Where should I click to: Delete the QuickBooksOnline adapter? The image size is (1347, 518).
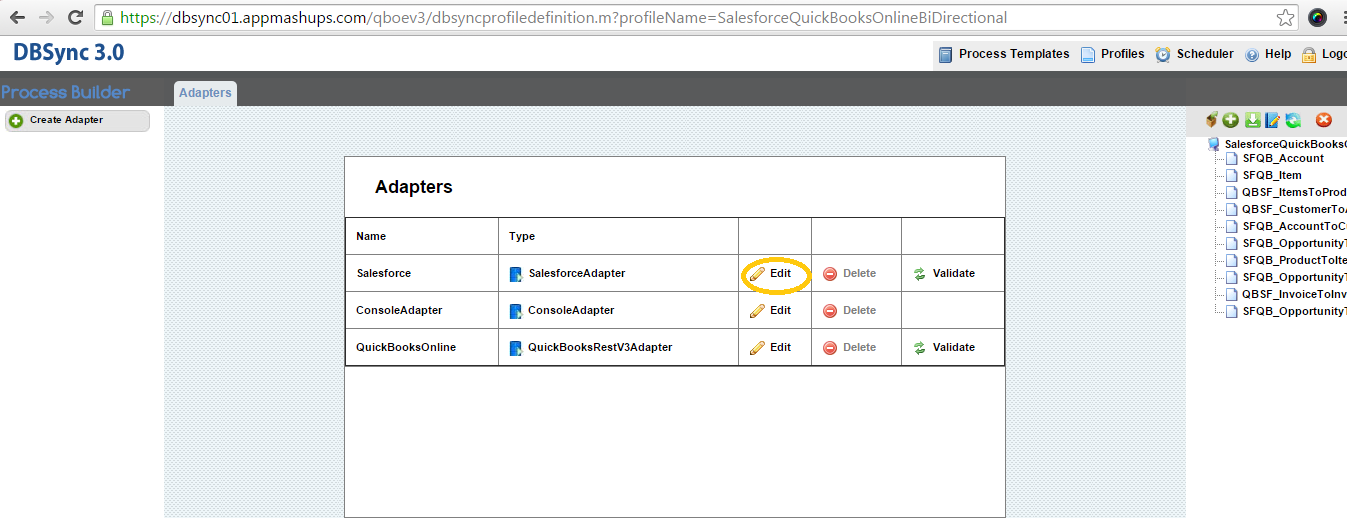tap(849, 347)
